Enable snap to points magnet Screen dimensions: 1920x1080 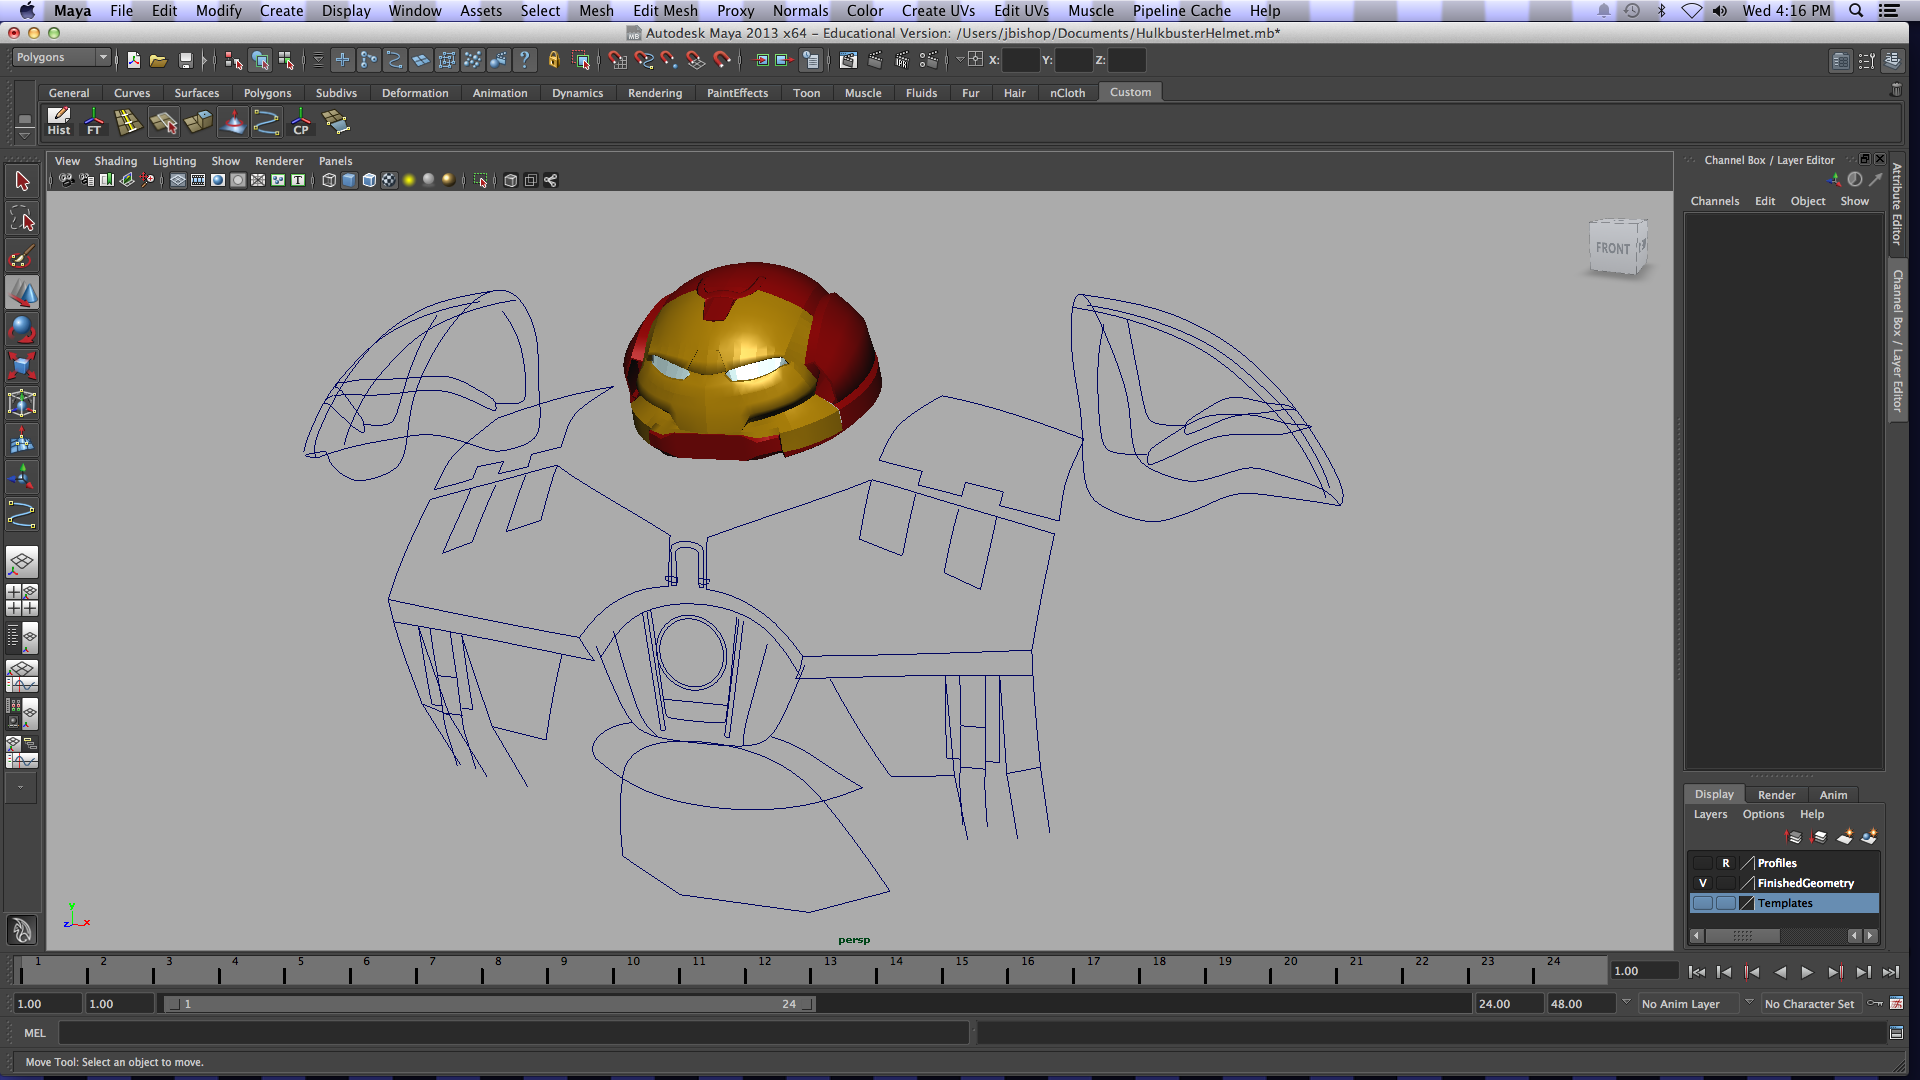[x=669, y=60]
